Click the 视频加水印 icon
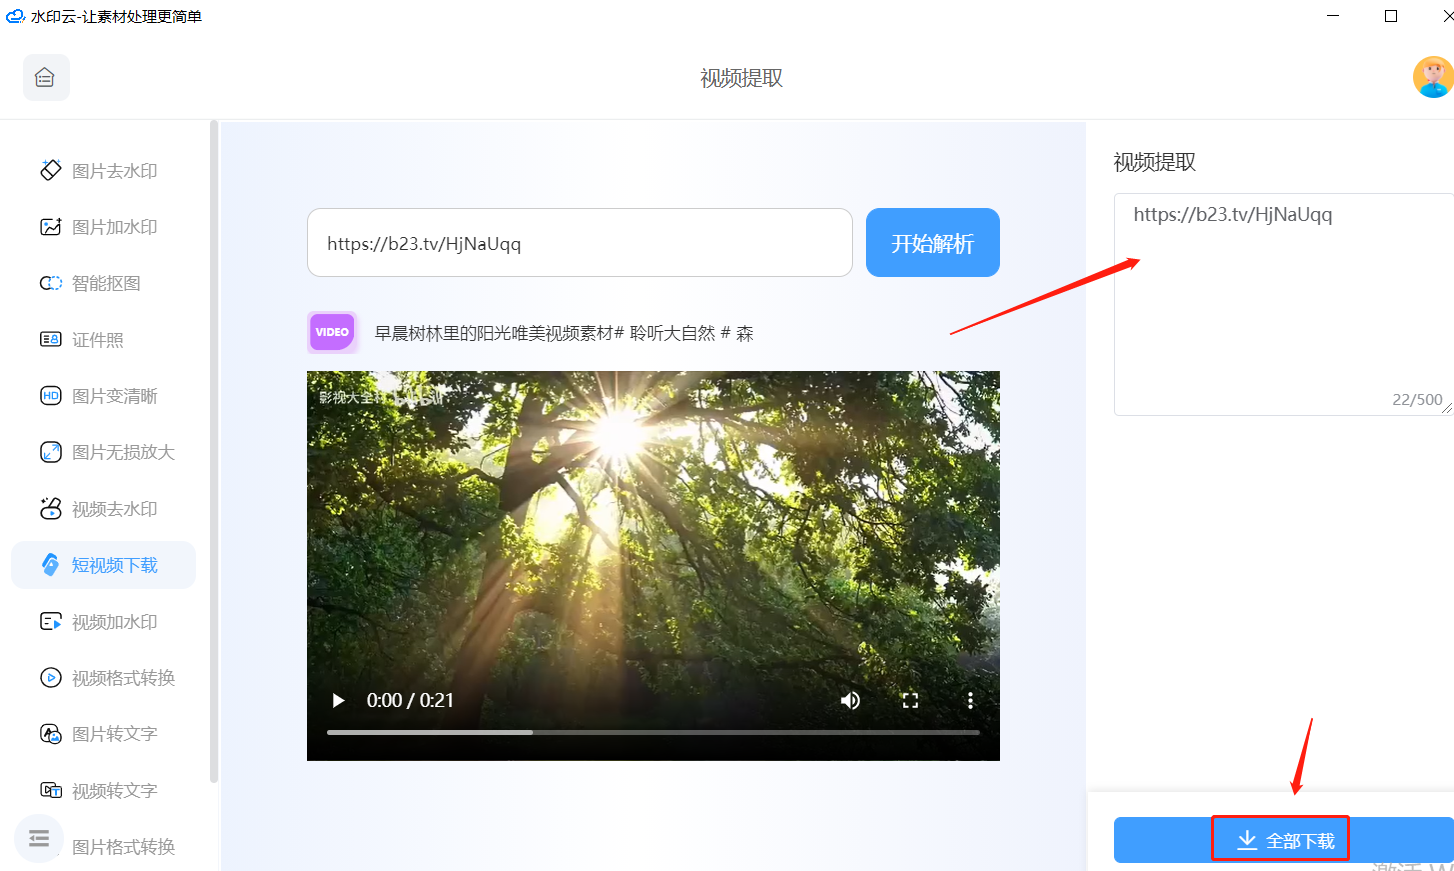Image resolution: width=1454 pixels, height=871 pixels. click(x=51, y=621)
